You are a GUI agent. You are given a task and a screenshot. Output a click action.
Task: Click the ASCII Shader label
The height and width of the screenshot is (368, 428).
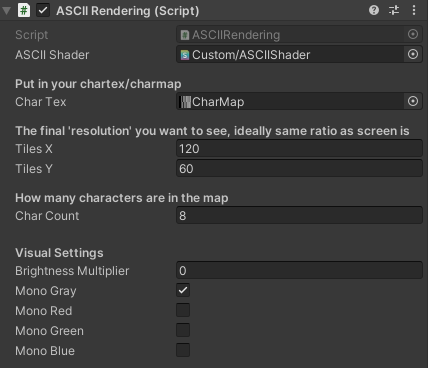52,55
